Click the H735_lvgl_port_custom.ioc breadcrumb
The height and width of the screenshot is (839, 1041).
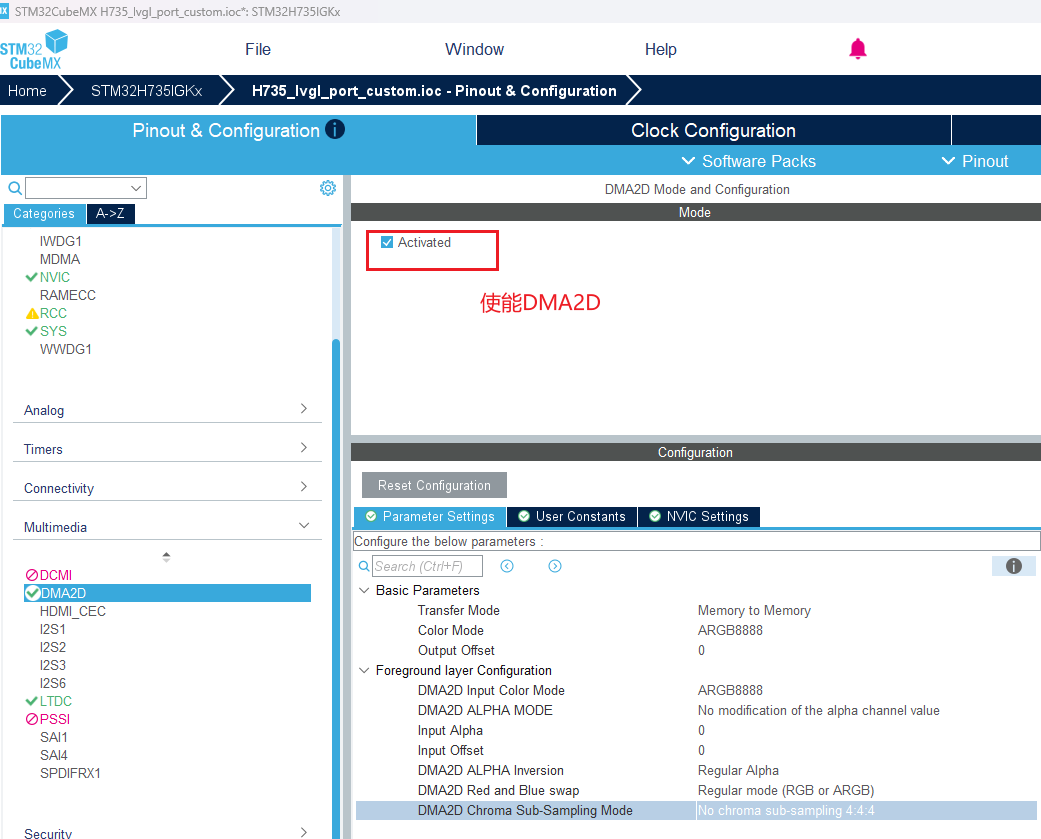click(434, 91)
